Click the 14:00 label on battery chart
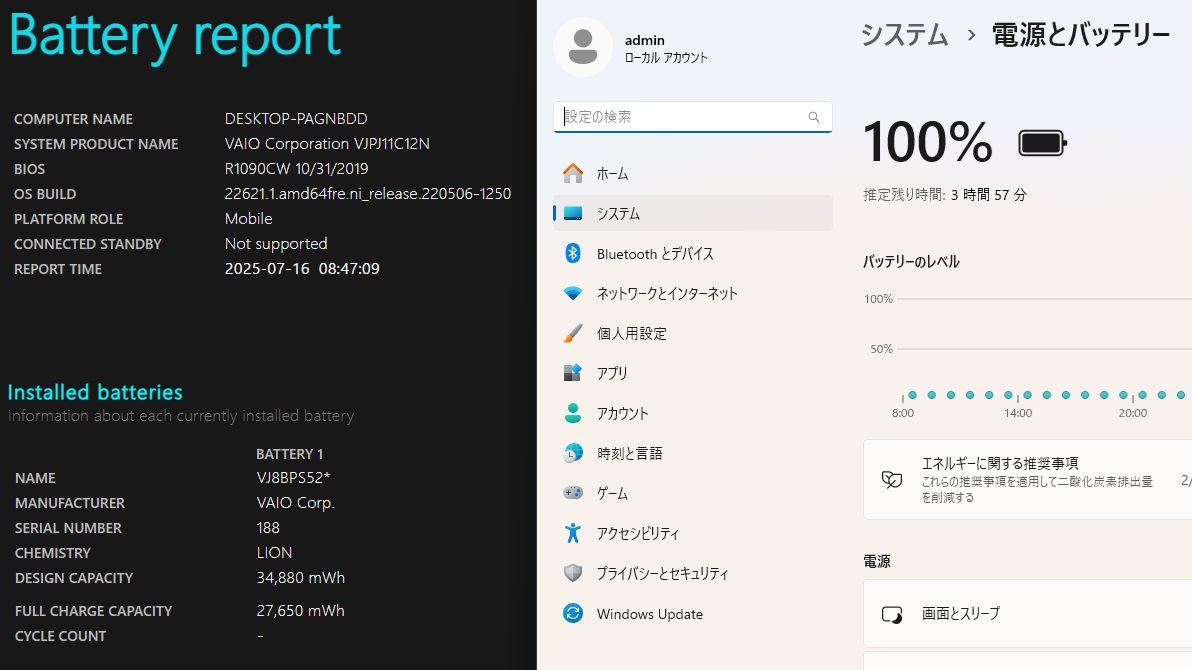The image size is (1192, 670). [x=1018, y=413]
